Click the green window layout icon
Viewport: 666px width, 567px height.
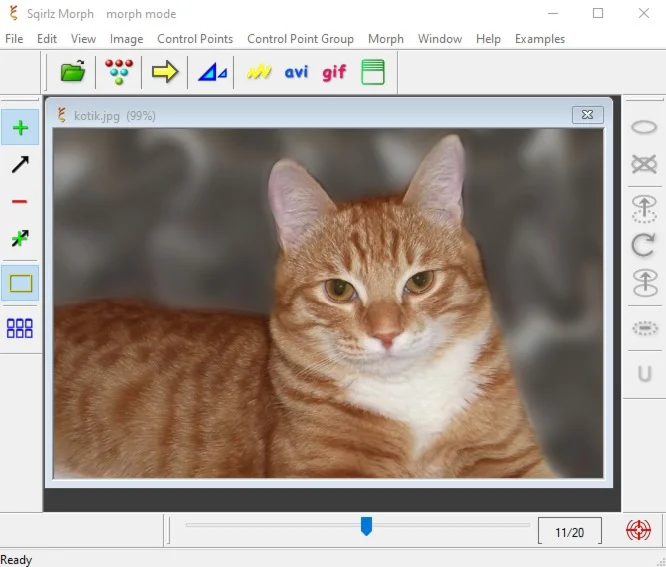click(x=373, y=72)
